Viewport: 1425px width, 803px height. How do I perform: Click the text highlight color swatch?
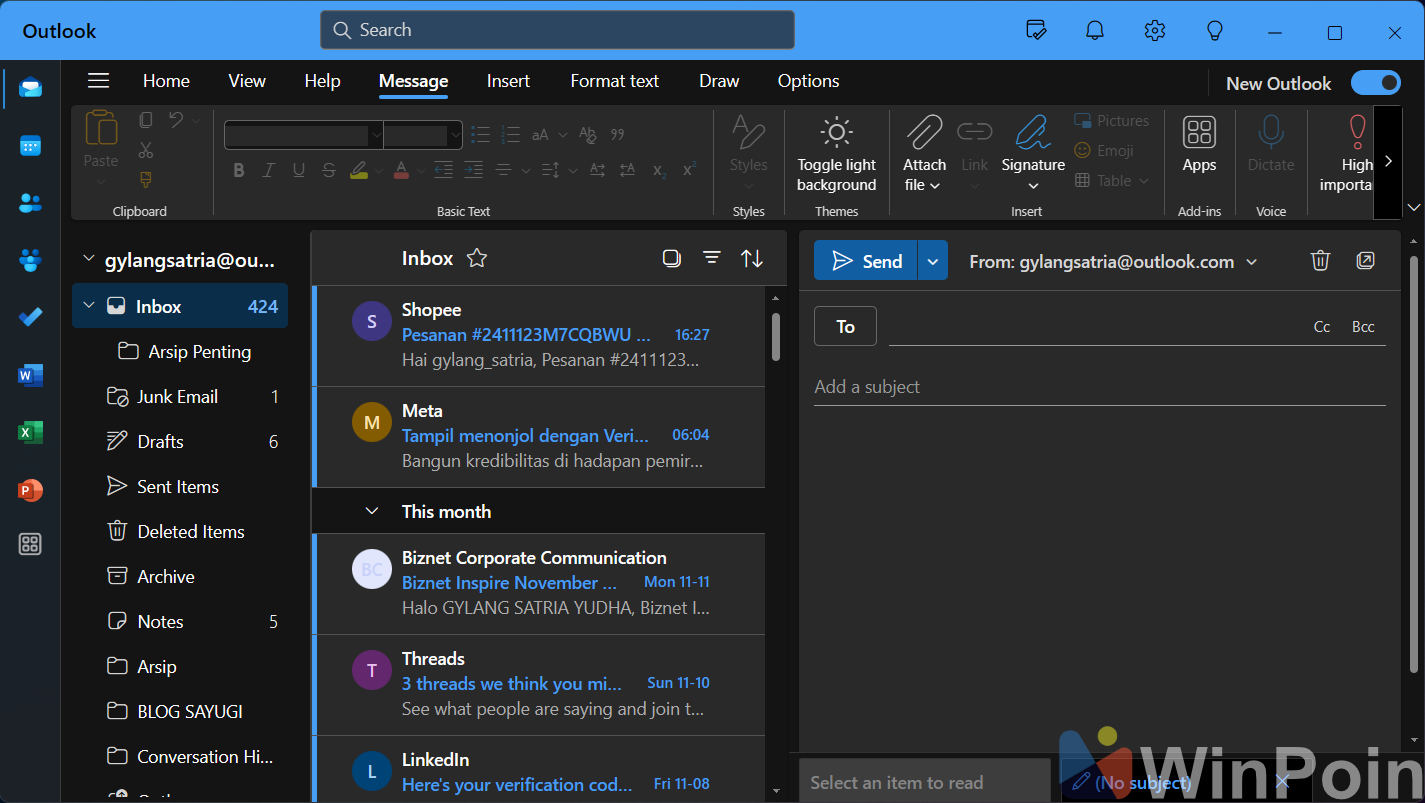tap(360, 170)
